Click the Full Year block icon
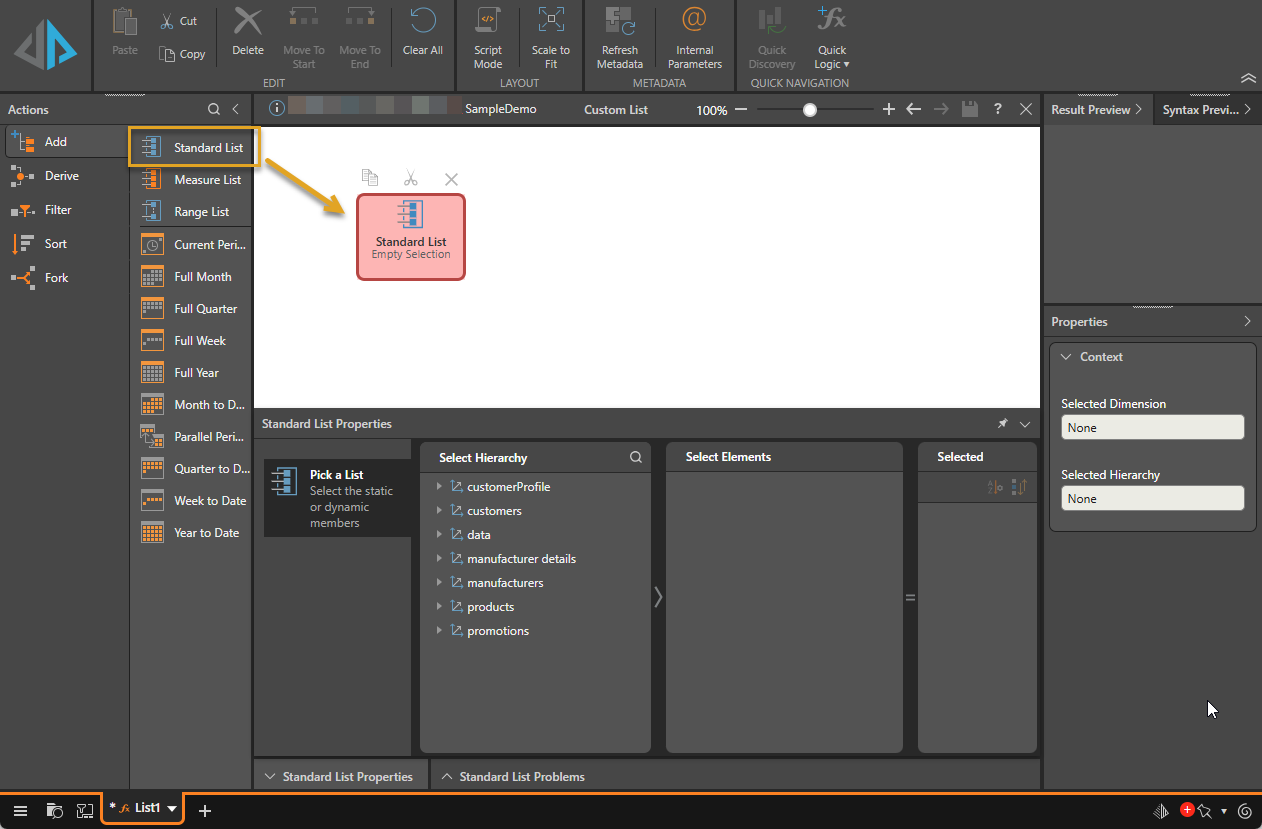 click(x=152, y=373)
